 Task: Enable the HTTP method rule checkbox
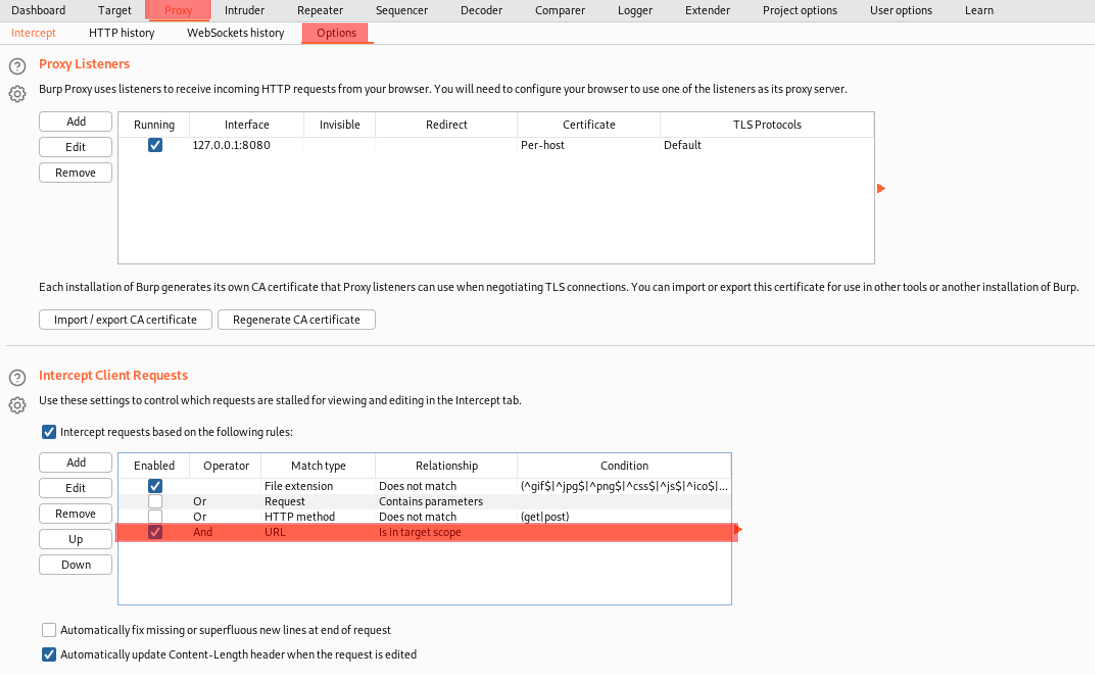click(x=155, y=517)
